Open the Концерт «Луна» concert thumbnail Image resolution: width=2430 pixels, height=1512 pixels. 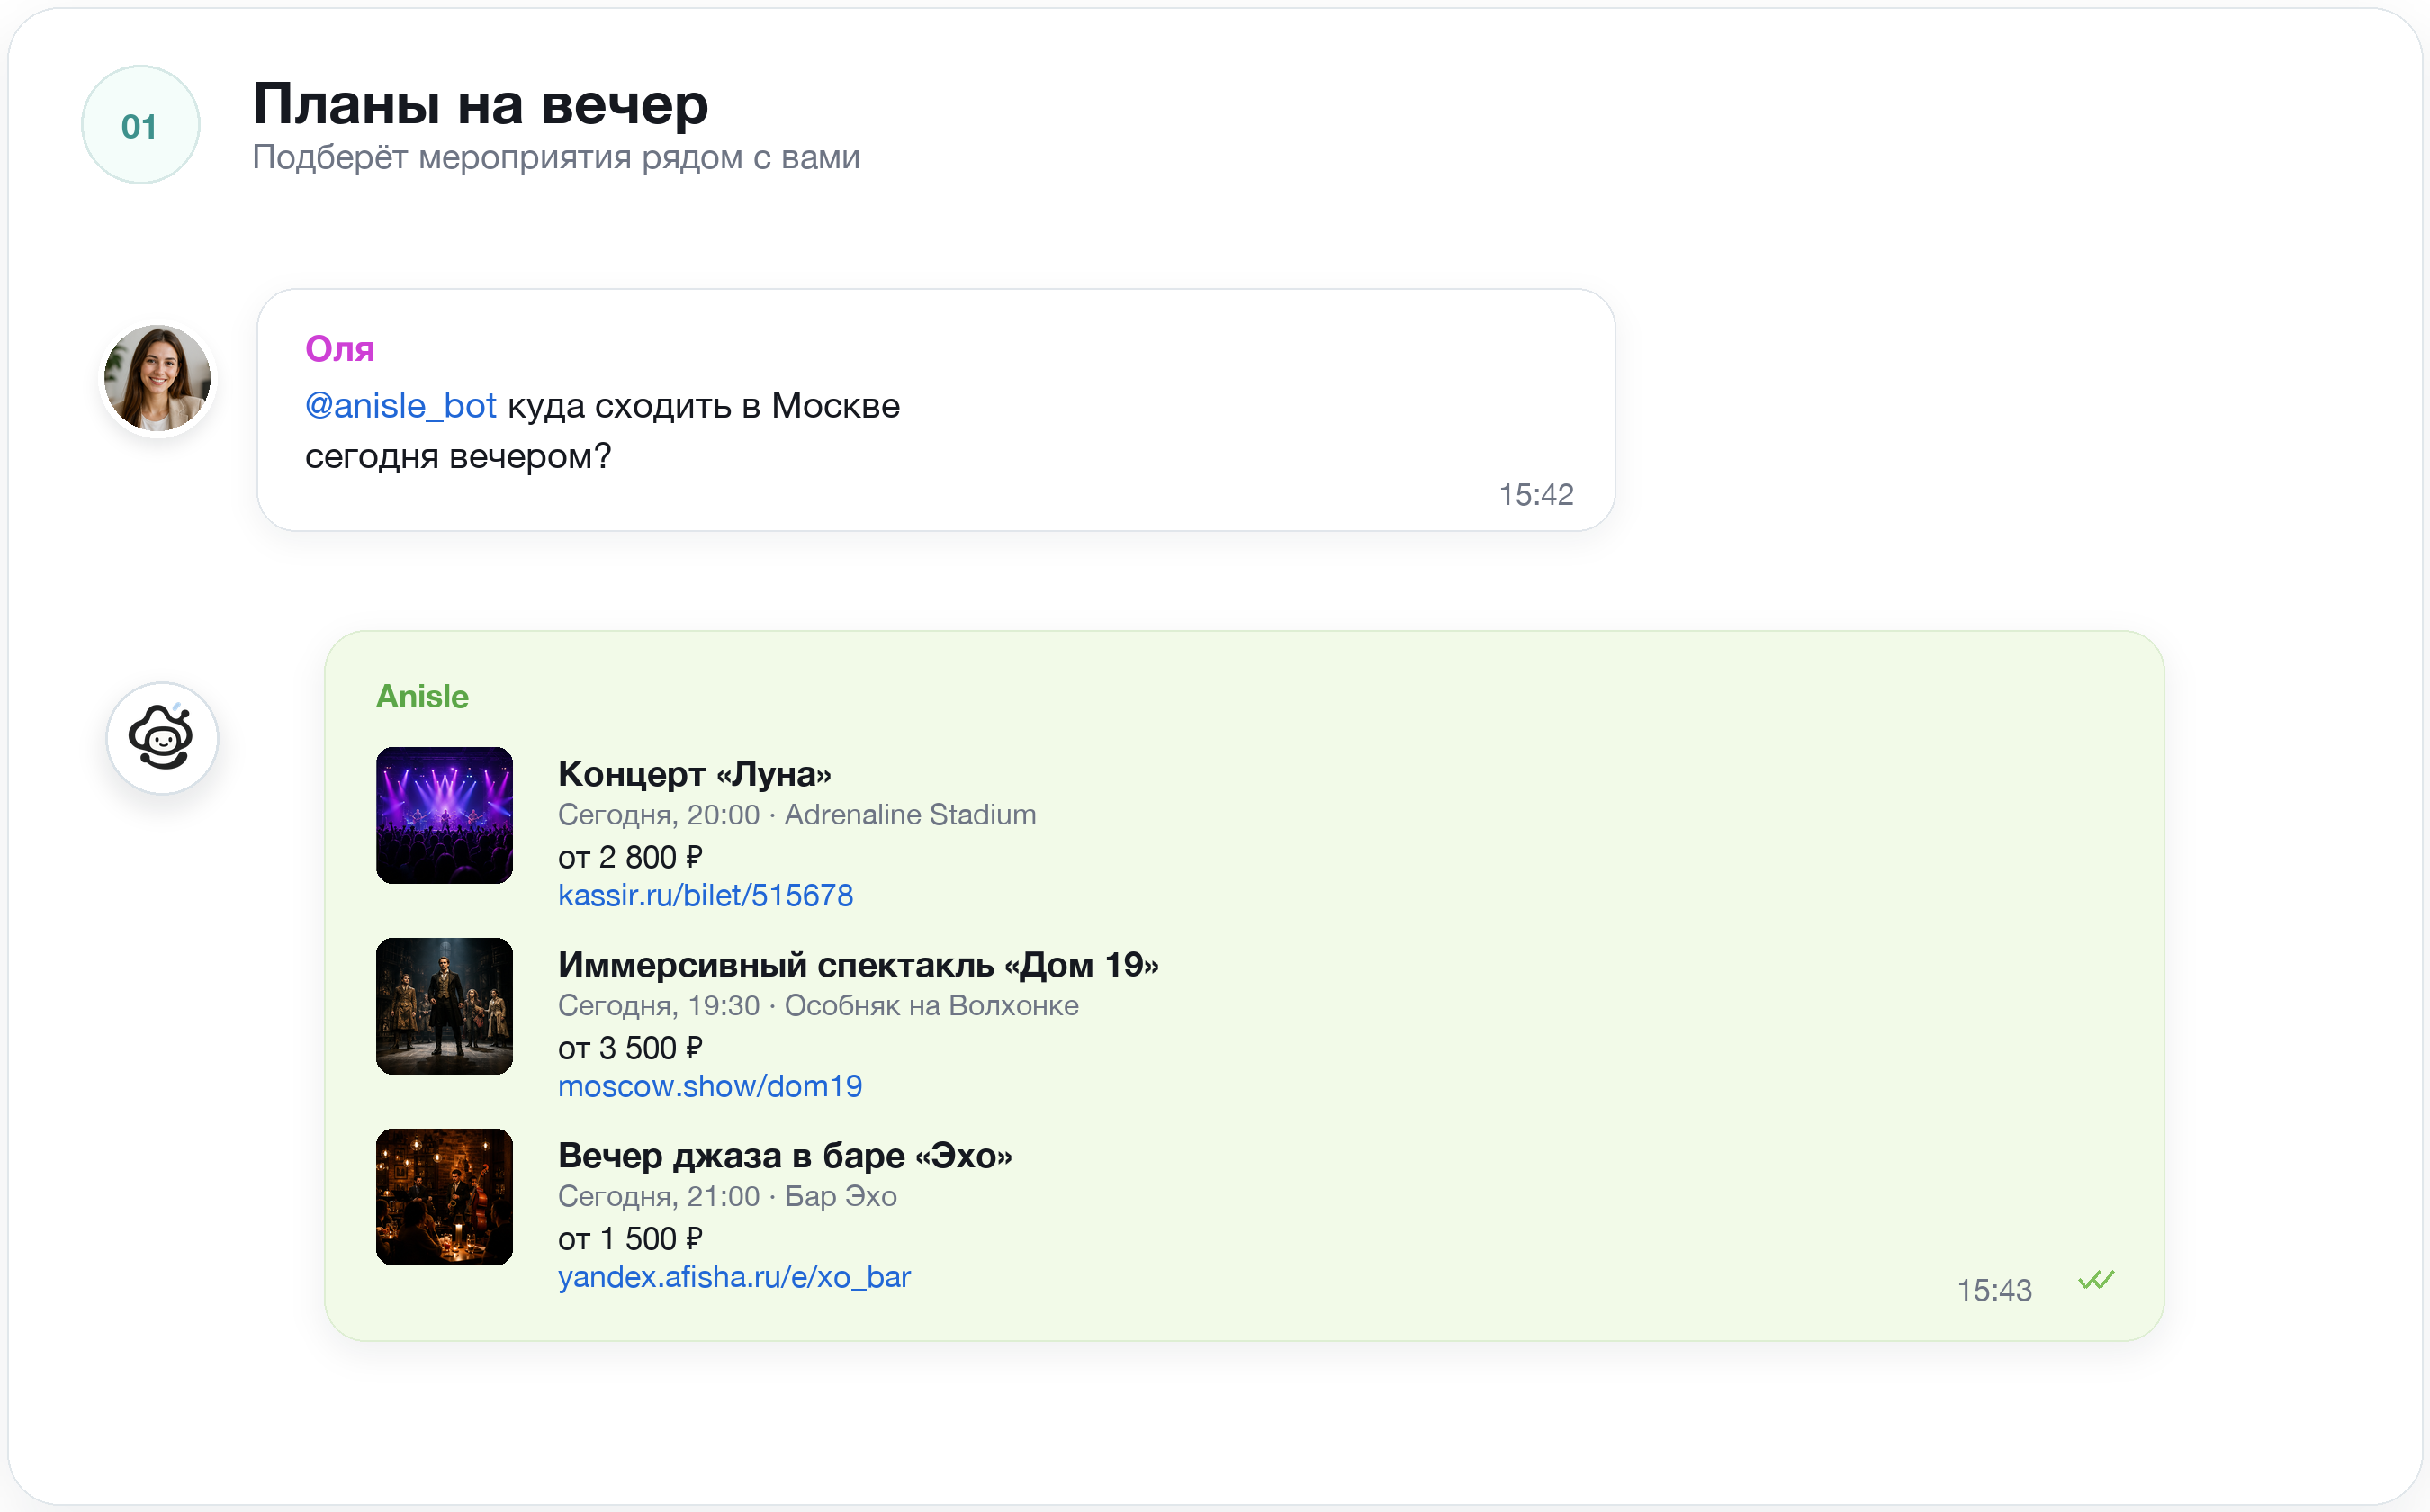(444, 815)
